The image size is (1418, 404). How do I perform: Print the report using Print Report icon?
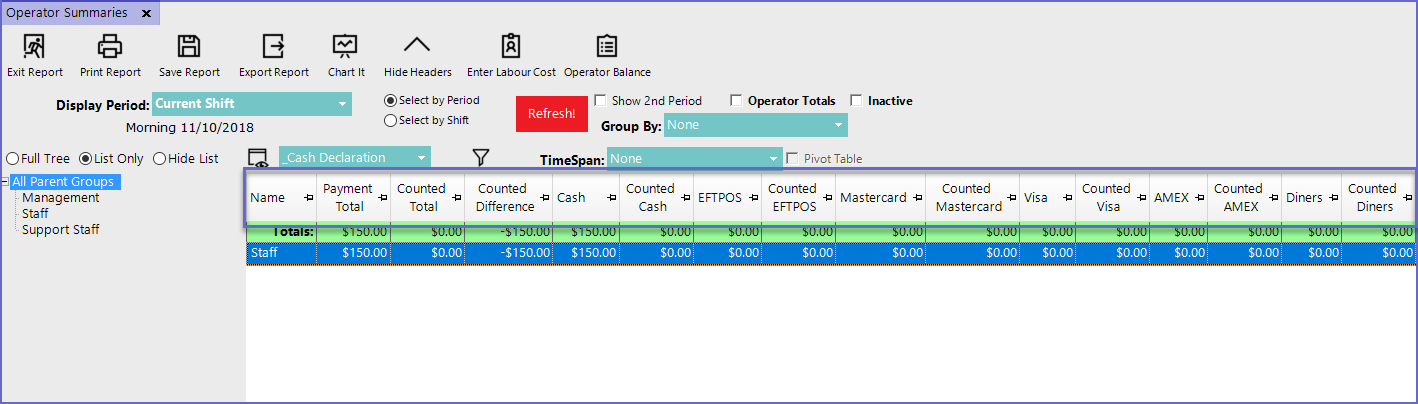pos(110,46)
